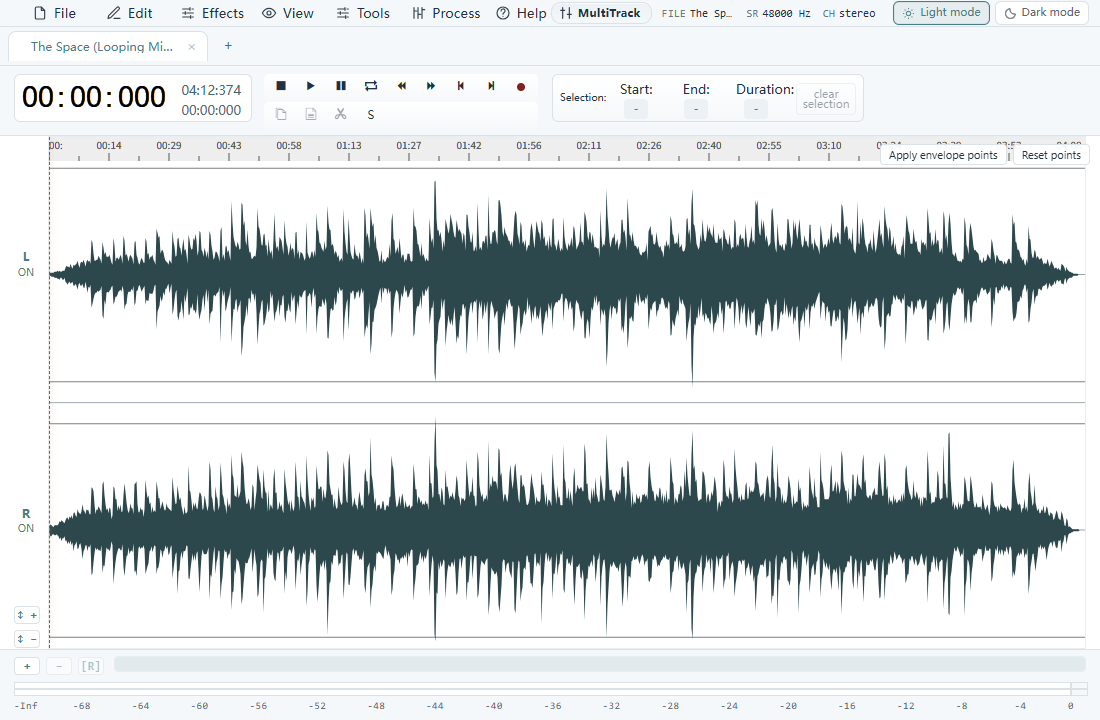Click the copy icon below transport
Viewport: 1100px width, 720px height.
281,114
